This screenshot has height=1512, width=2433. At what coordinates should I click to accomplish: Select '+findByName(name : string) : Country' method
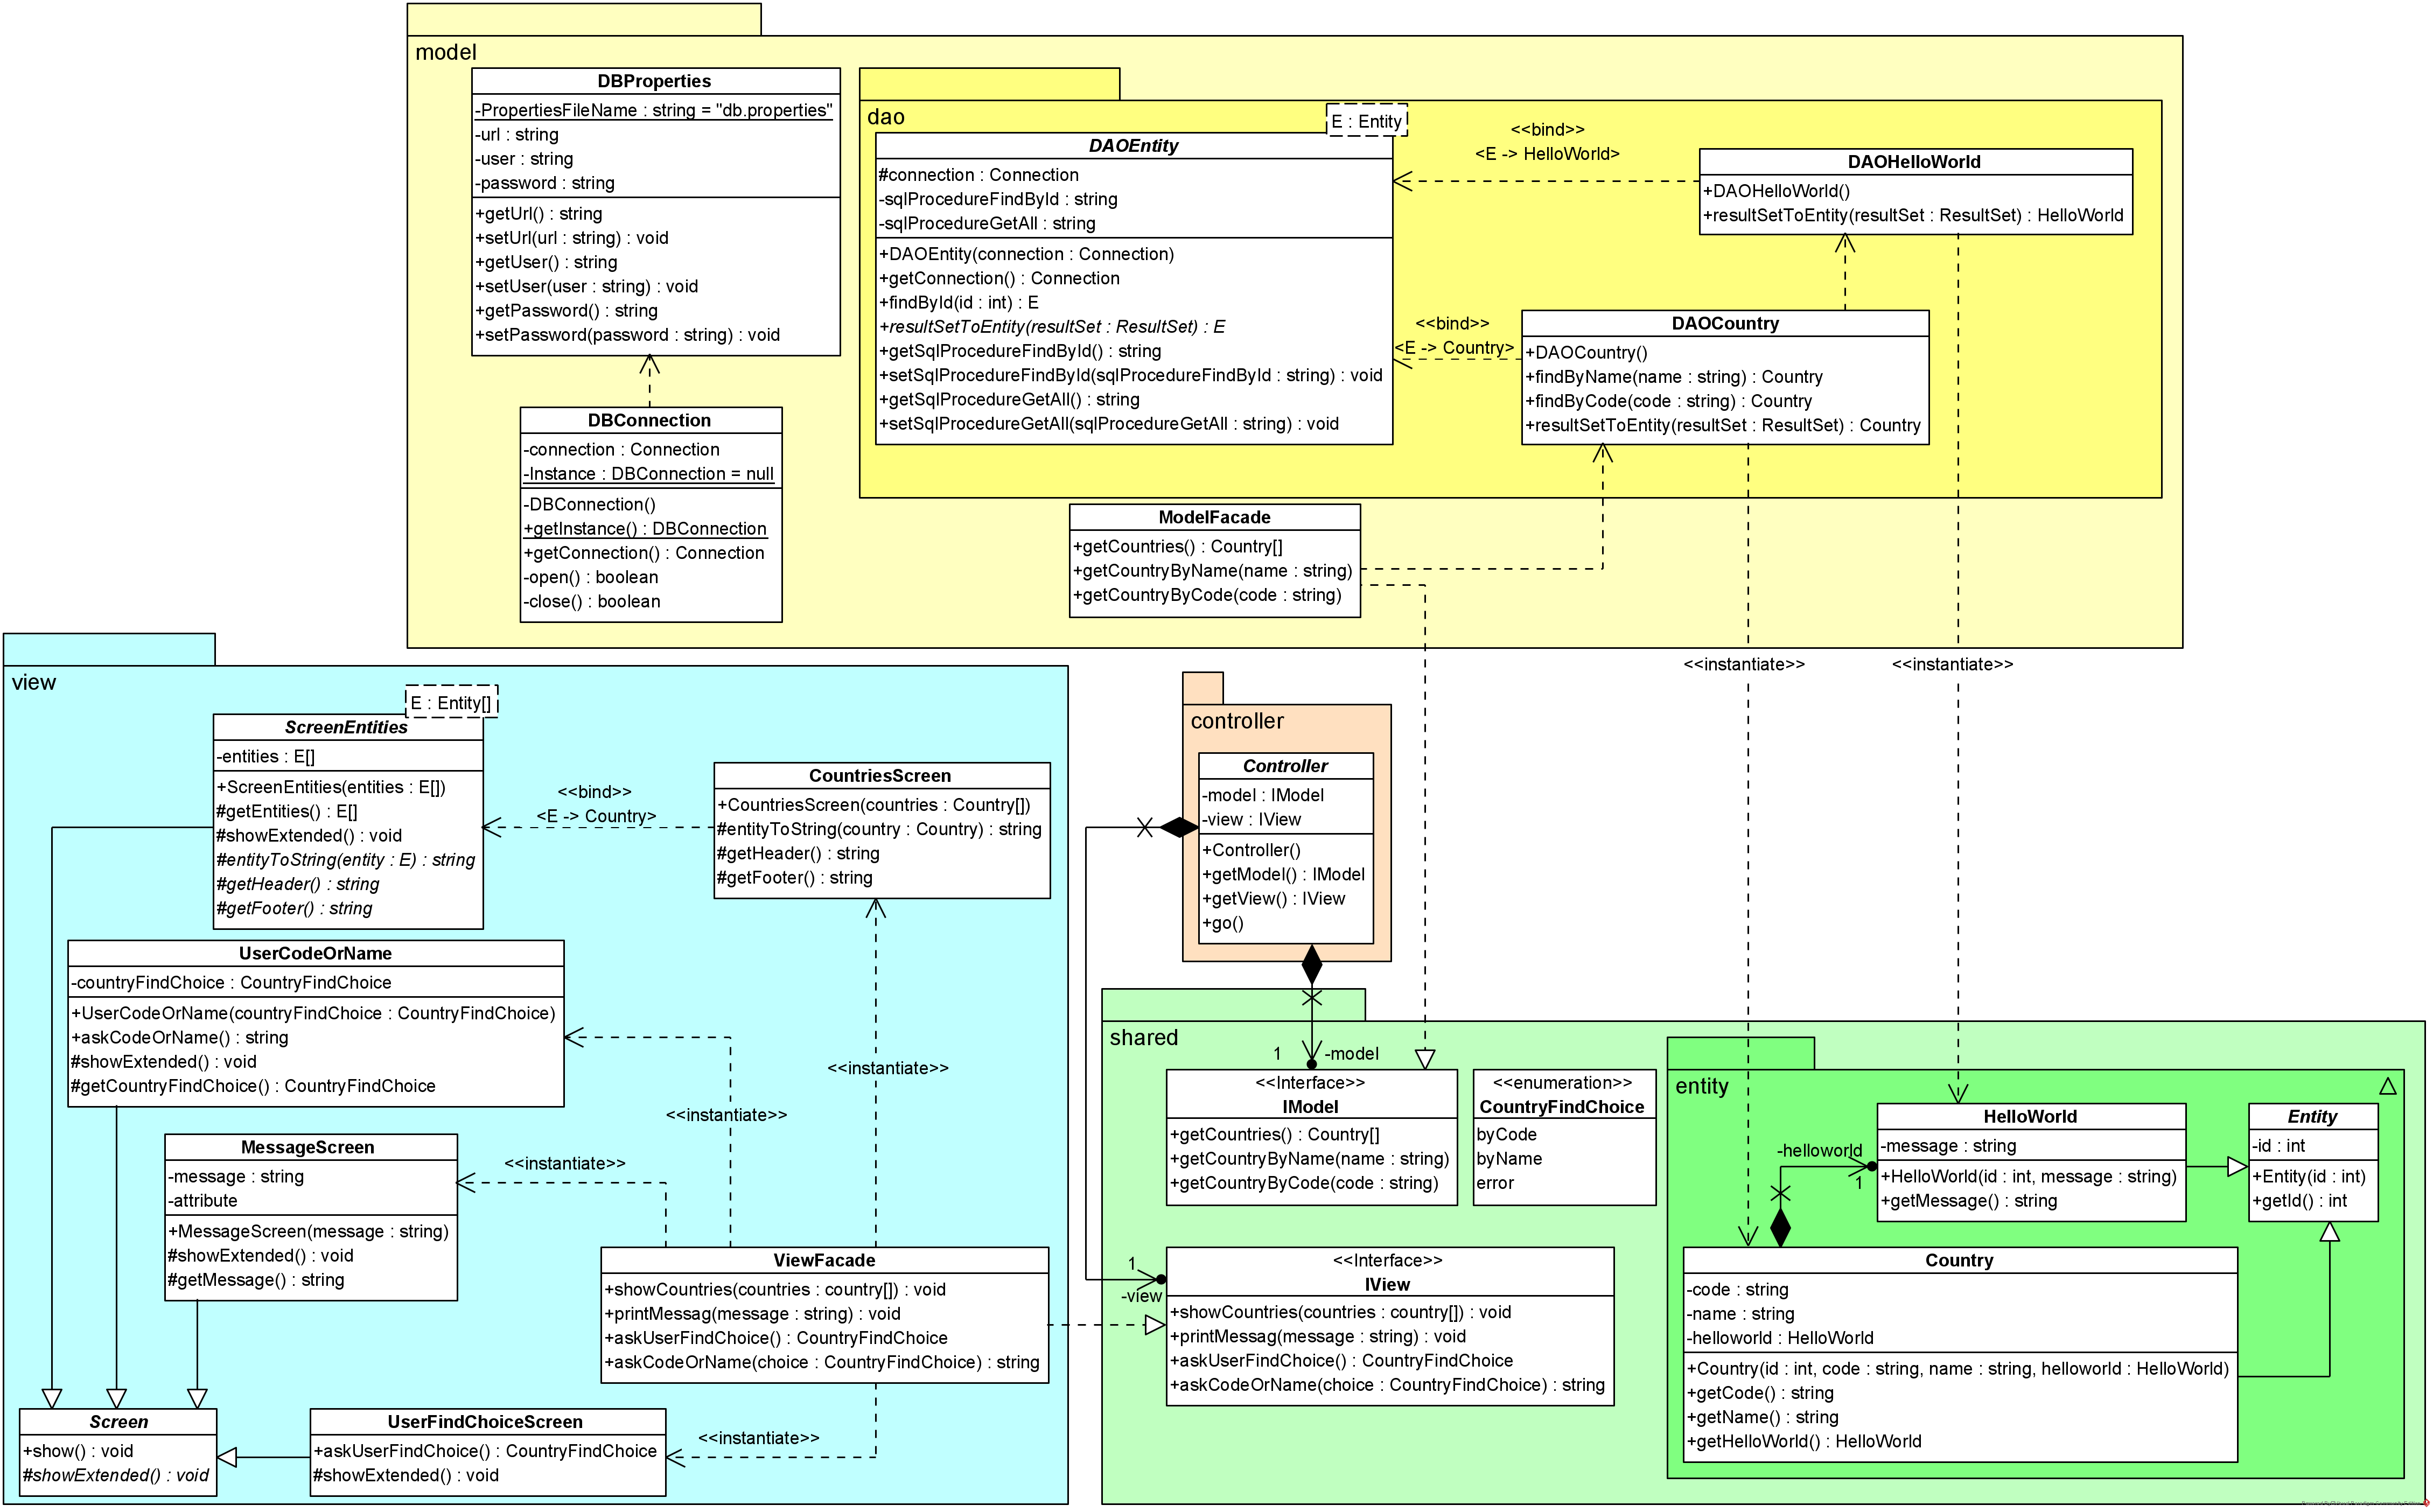(x=1674, y=377)
